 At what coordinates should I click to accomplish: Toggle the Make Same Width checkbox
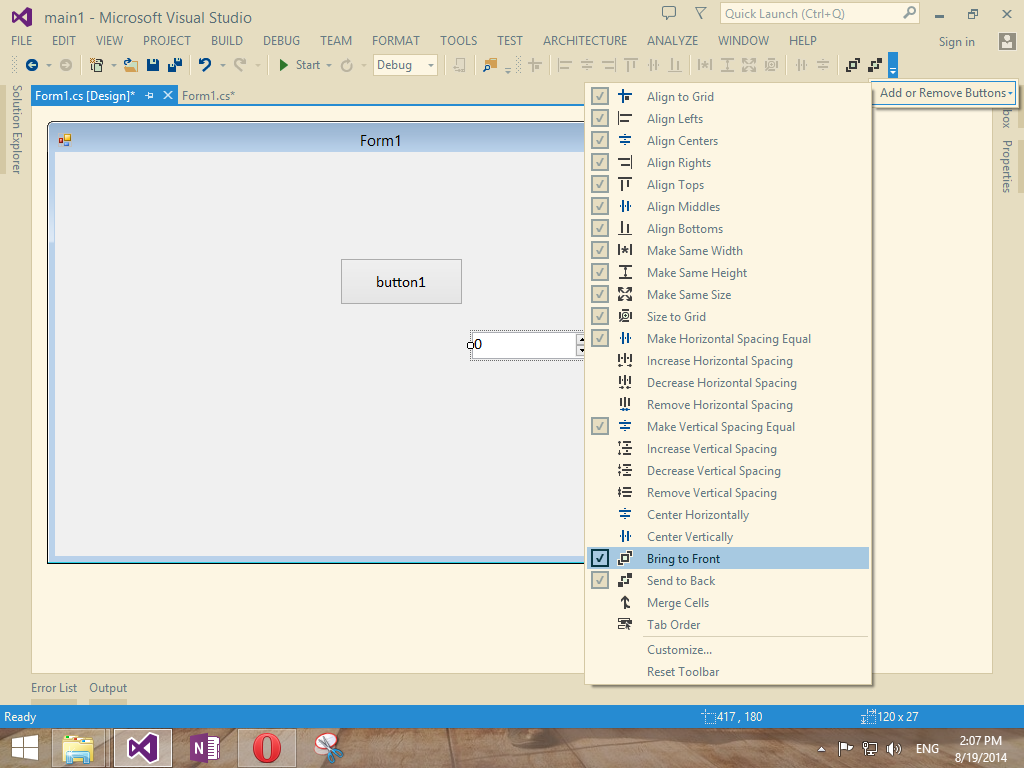(x=600, y=250)
